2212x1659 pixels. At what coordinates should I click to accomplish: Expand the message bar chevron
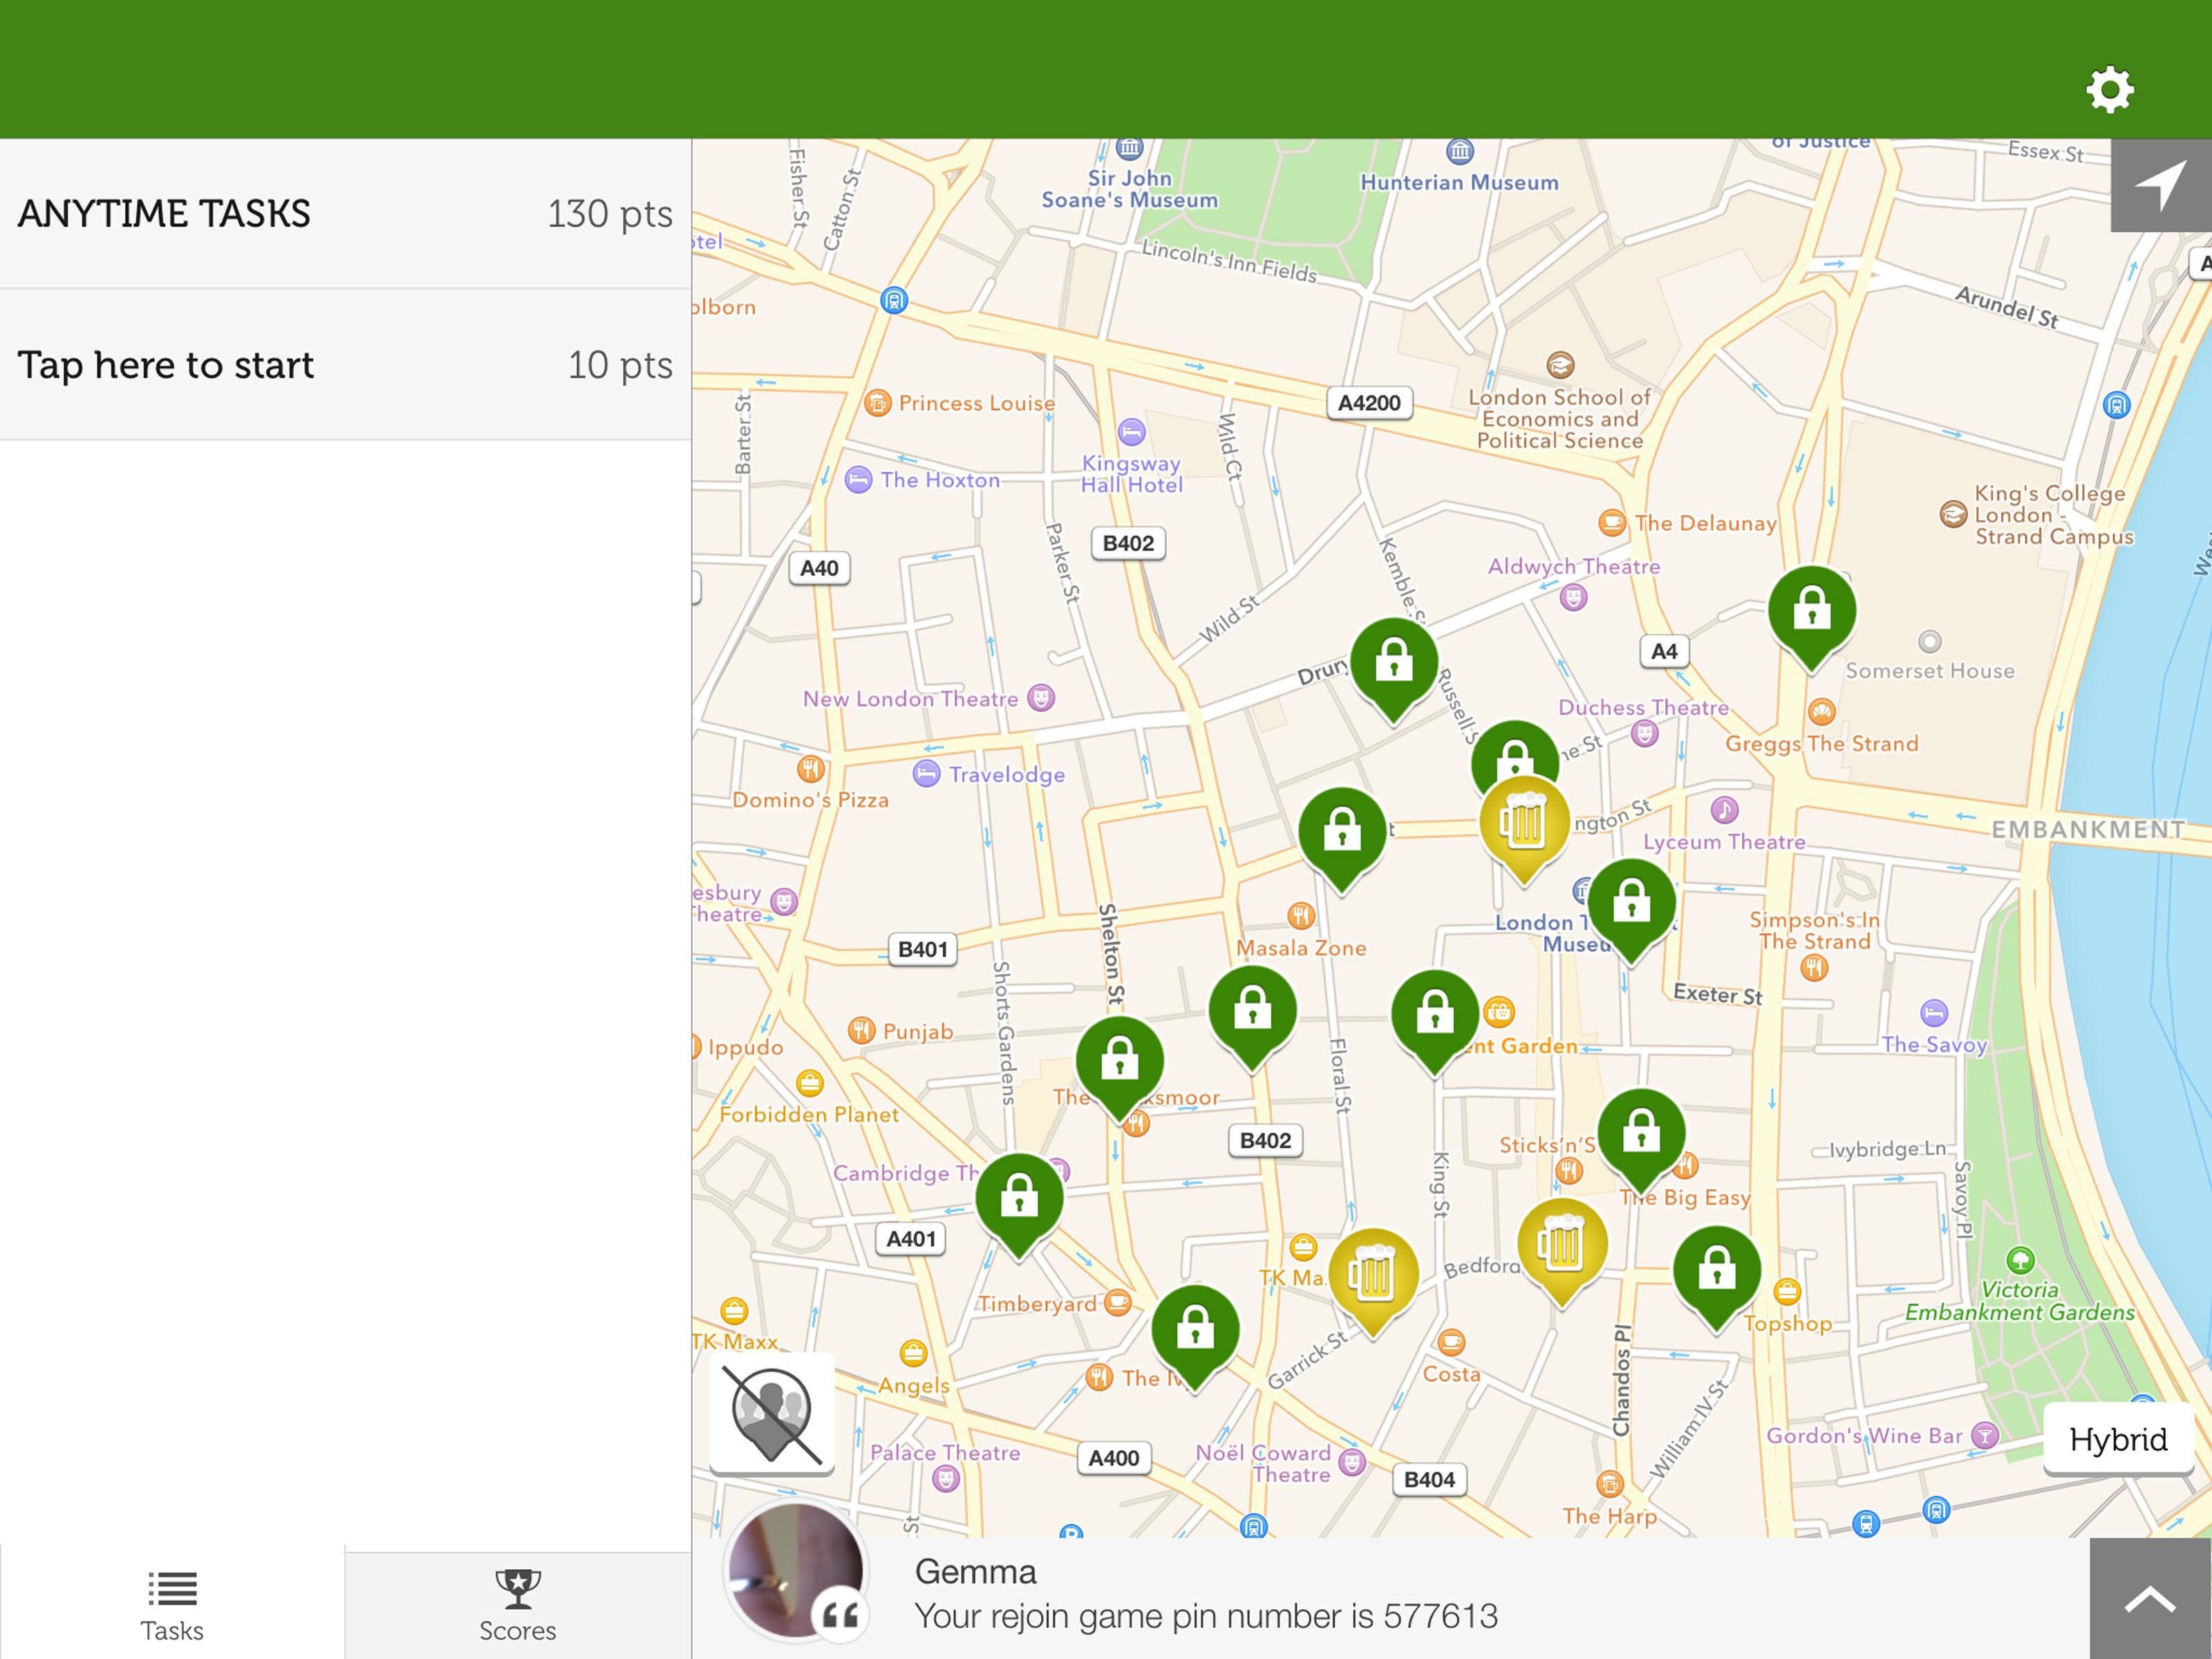coord(2149,1598)
